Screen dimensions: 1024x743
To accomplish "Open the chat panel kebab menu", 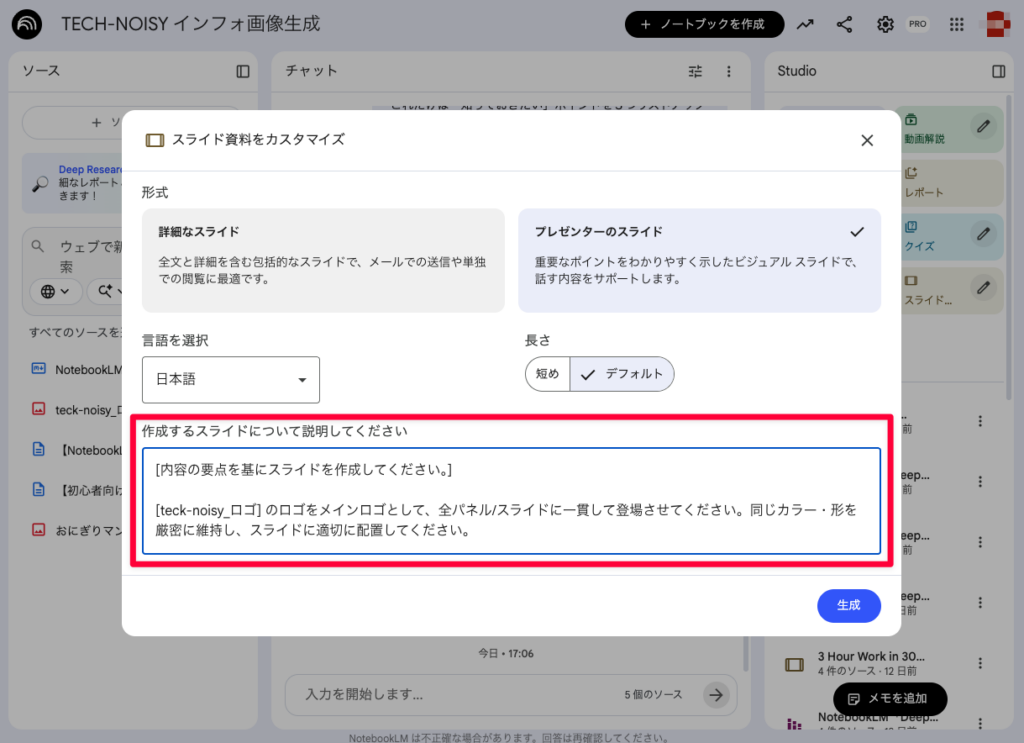I will click(x=728, y=71).
